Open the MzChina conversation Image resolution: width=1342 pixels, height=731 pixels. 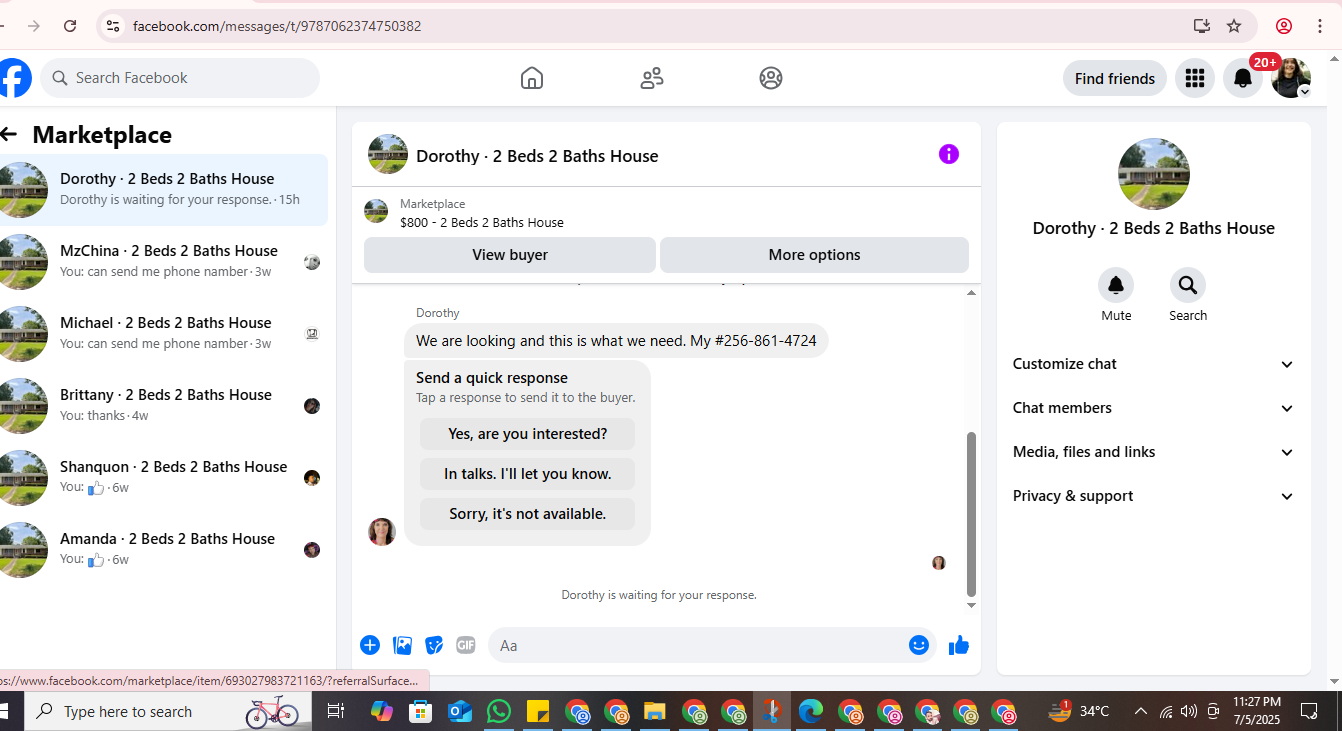pos(164,261)
